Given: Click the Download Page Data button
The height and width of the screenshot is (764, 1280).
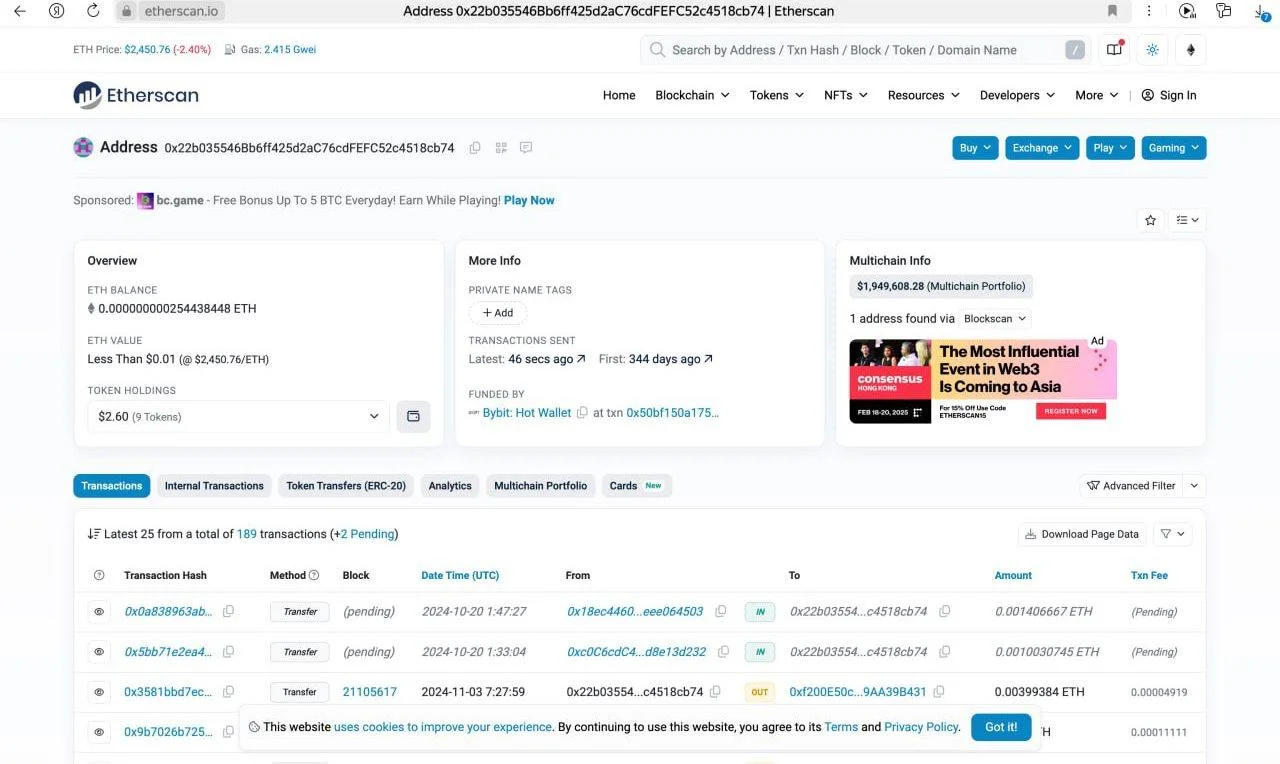Looking at the screenshot, I should pos(1081,534).
